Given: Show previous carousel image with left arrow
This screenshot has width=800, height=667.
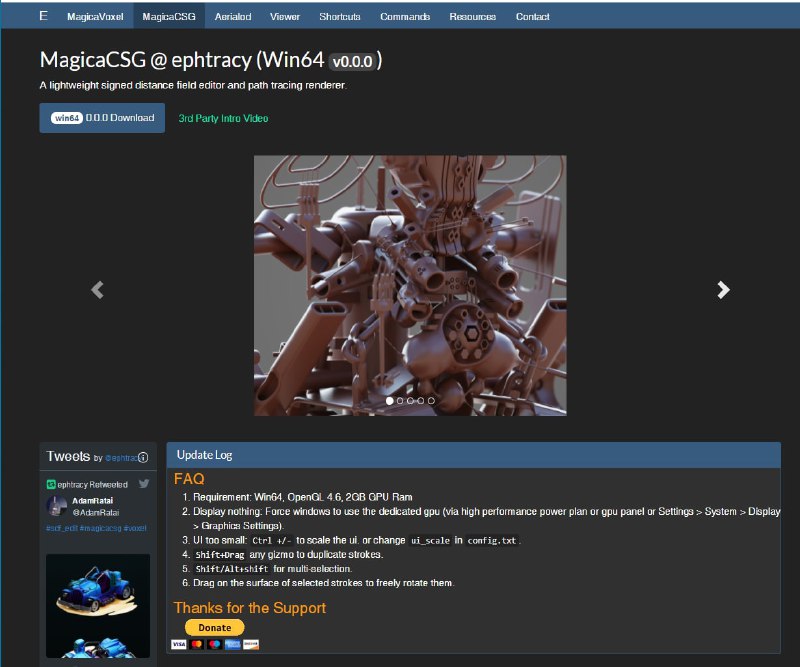Looking at the screenshot, I should (97, 290).
